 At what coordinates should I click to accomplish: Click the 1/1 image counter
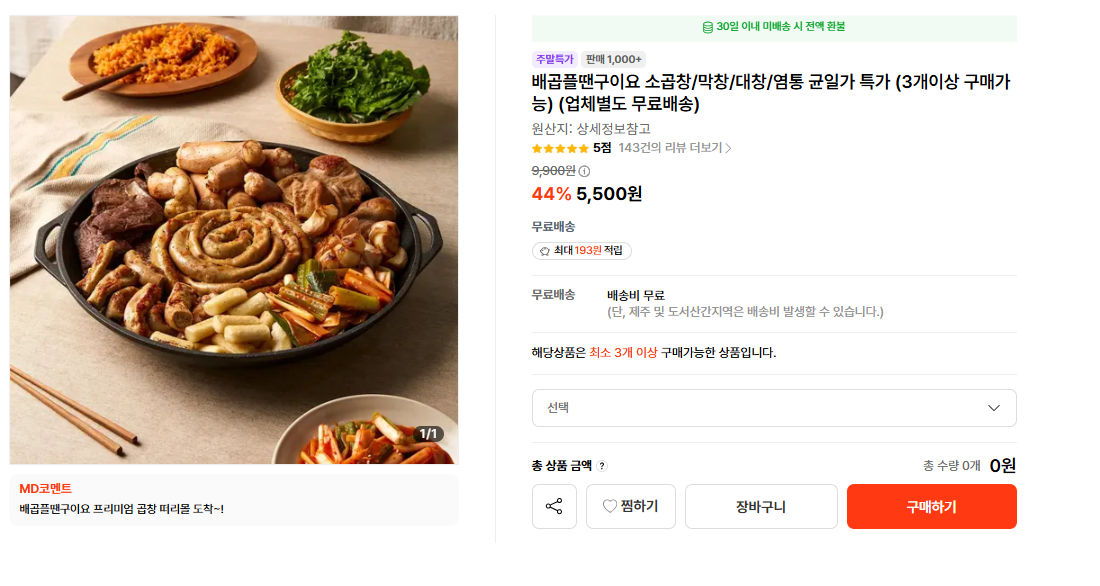428,434
